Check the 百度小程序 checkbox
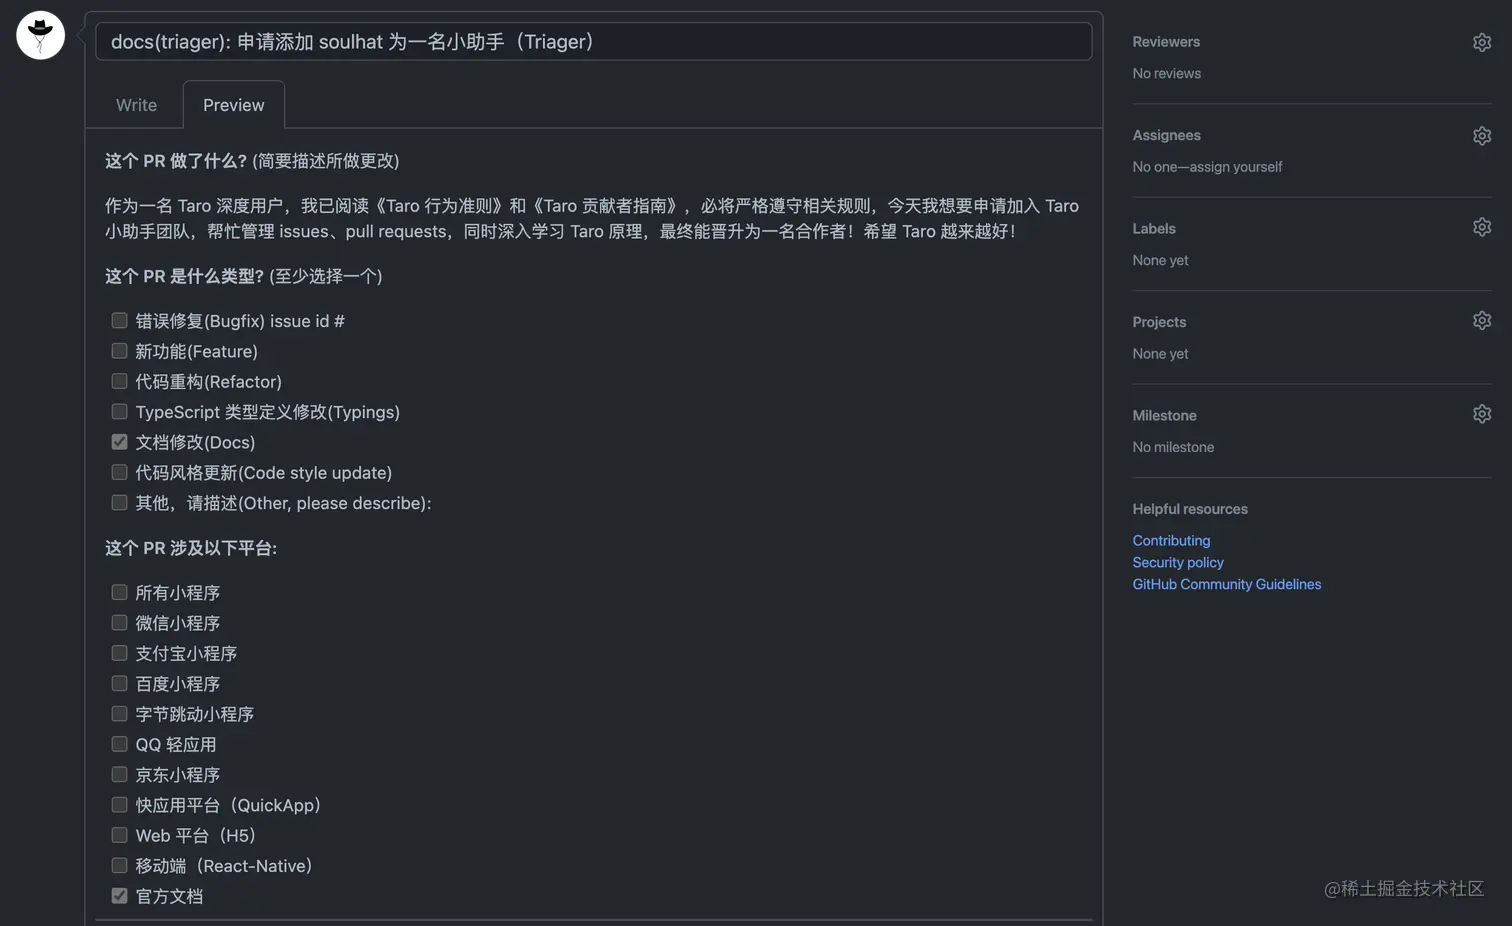1512x926 pixels. 119,683
